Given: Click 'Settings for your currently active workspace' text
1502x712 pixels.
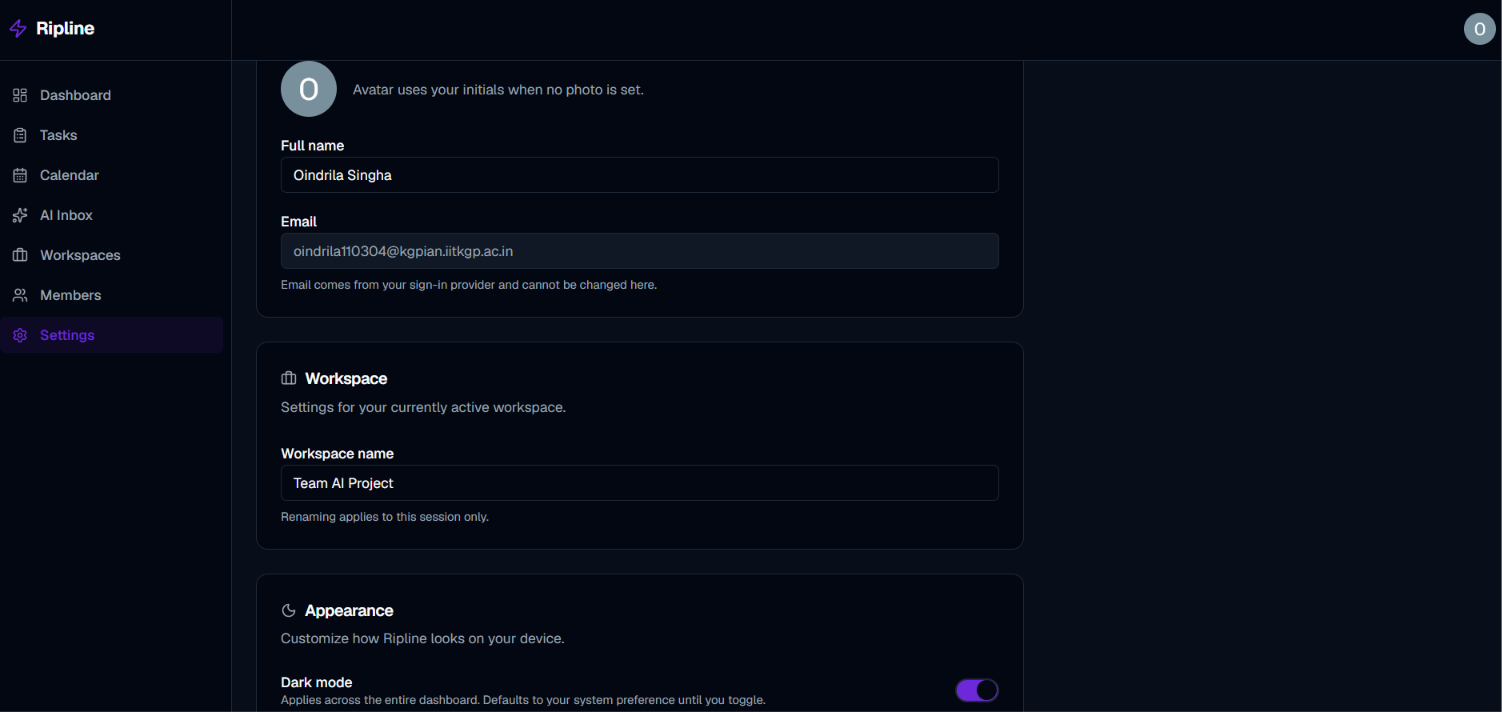Looking at the screenshot, I should point(423,408).
